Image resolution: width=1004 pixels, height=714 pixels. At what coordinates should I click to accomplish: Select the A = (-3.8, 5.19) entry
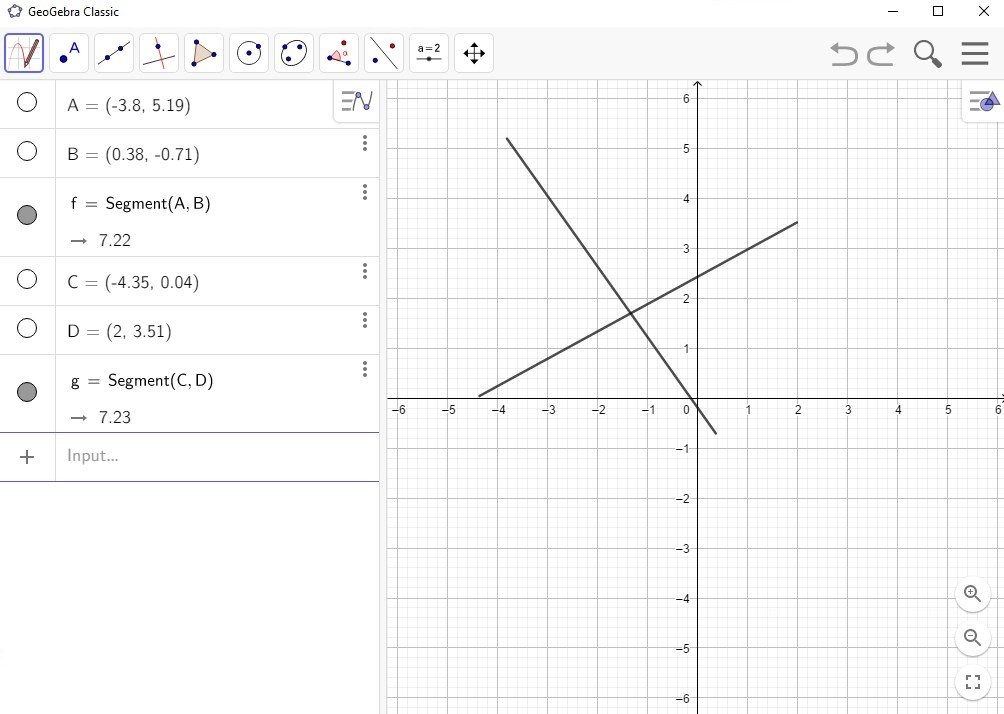pyautogui.click(x=129, y=105)
